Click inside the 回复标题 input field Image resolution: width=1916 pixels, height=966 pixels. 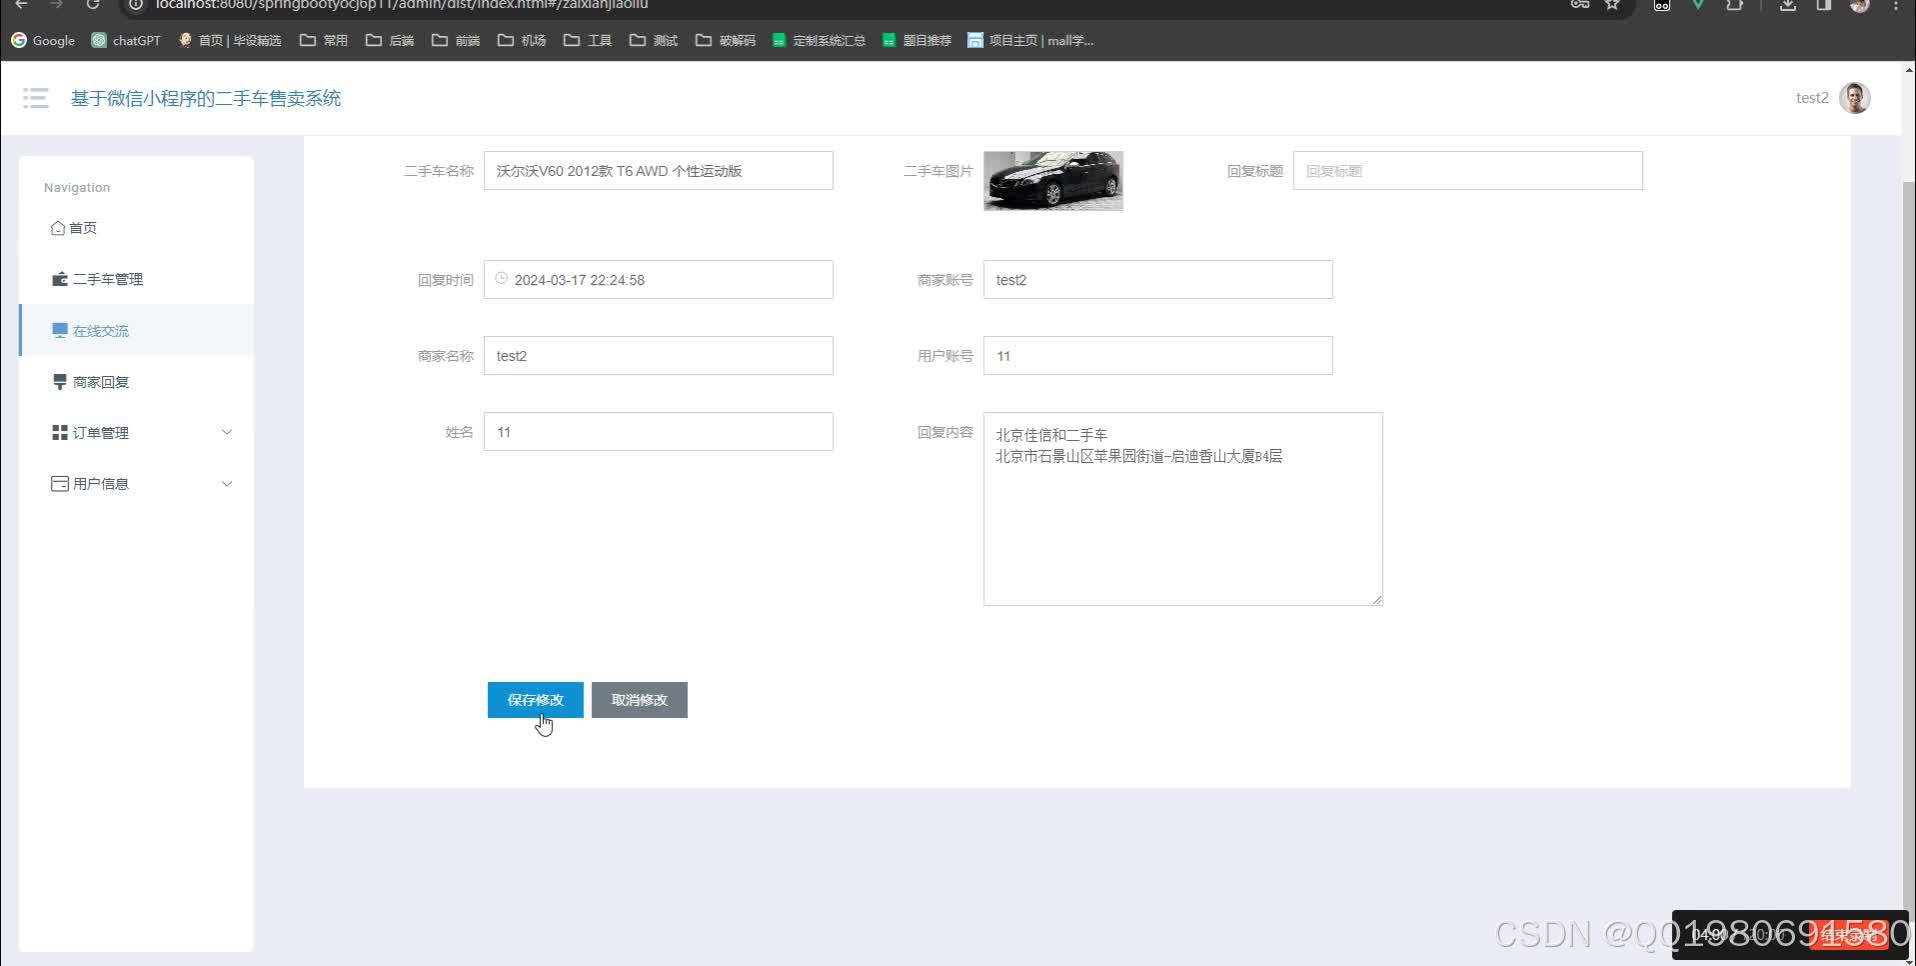pyautogui.click(x=1466, y=170)
